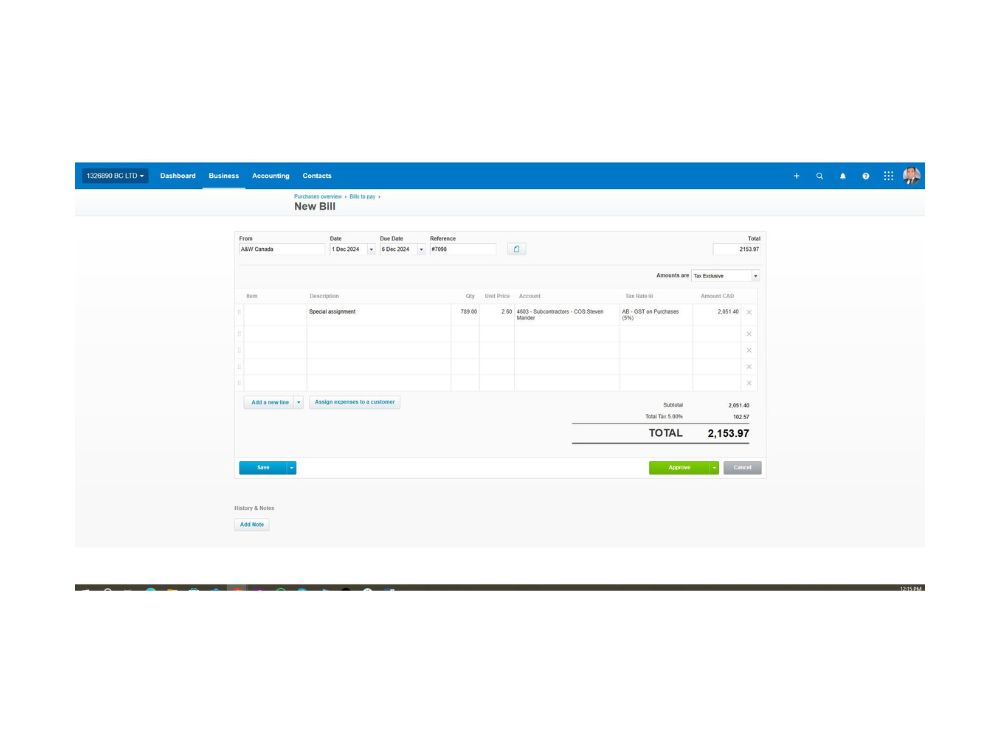Click the bold TOTAL amount 2,153.97
1000x750 pixels.
point(728,434)
